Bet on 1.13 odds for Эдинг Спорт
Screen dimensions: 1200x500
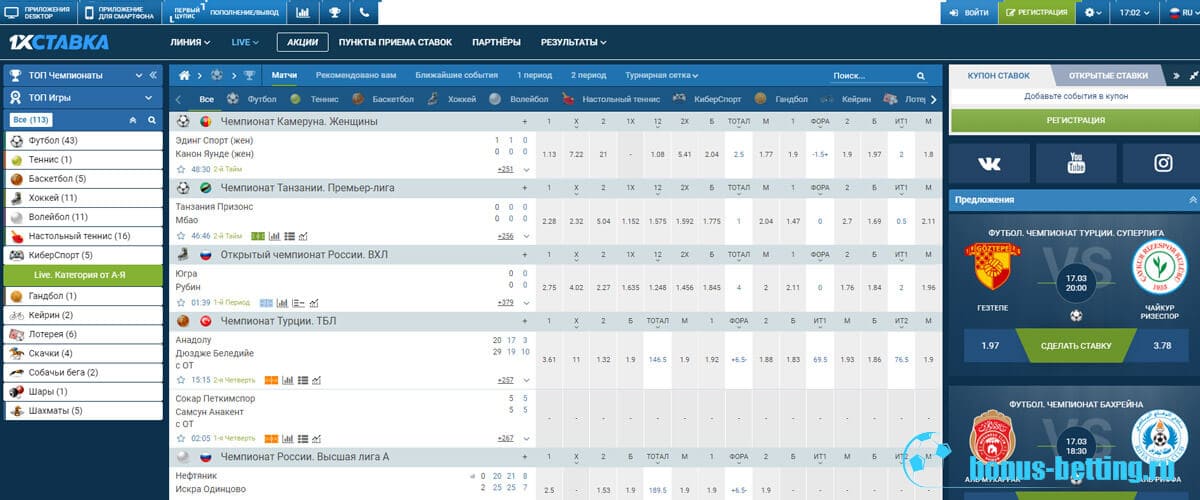click(549, 155)
